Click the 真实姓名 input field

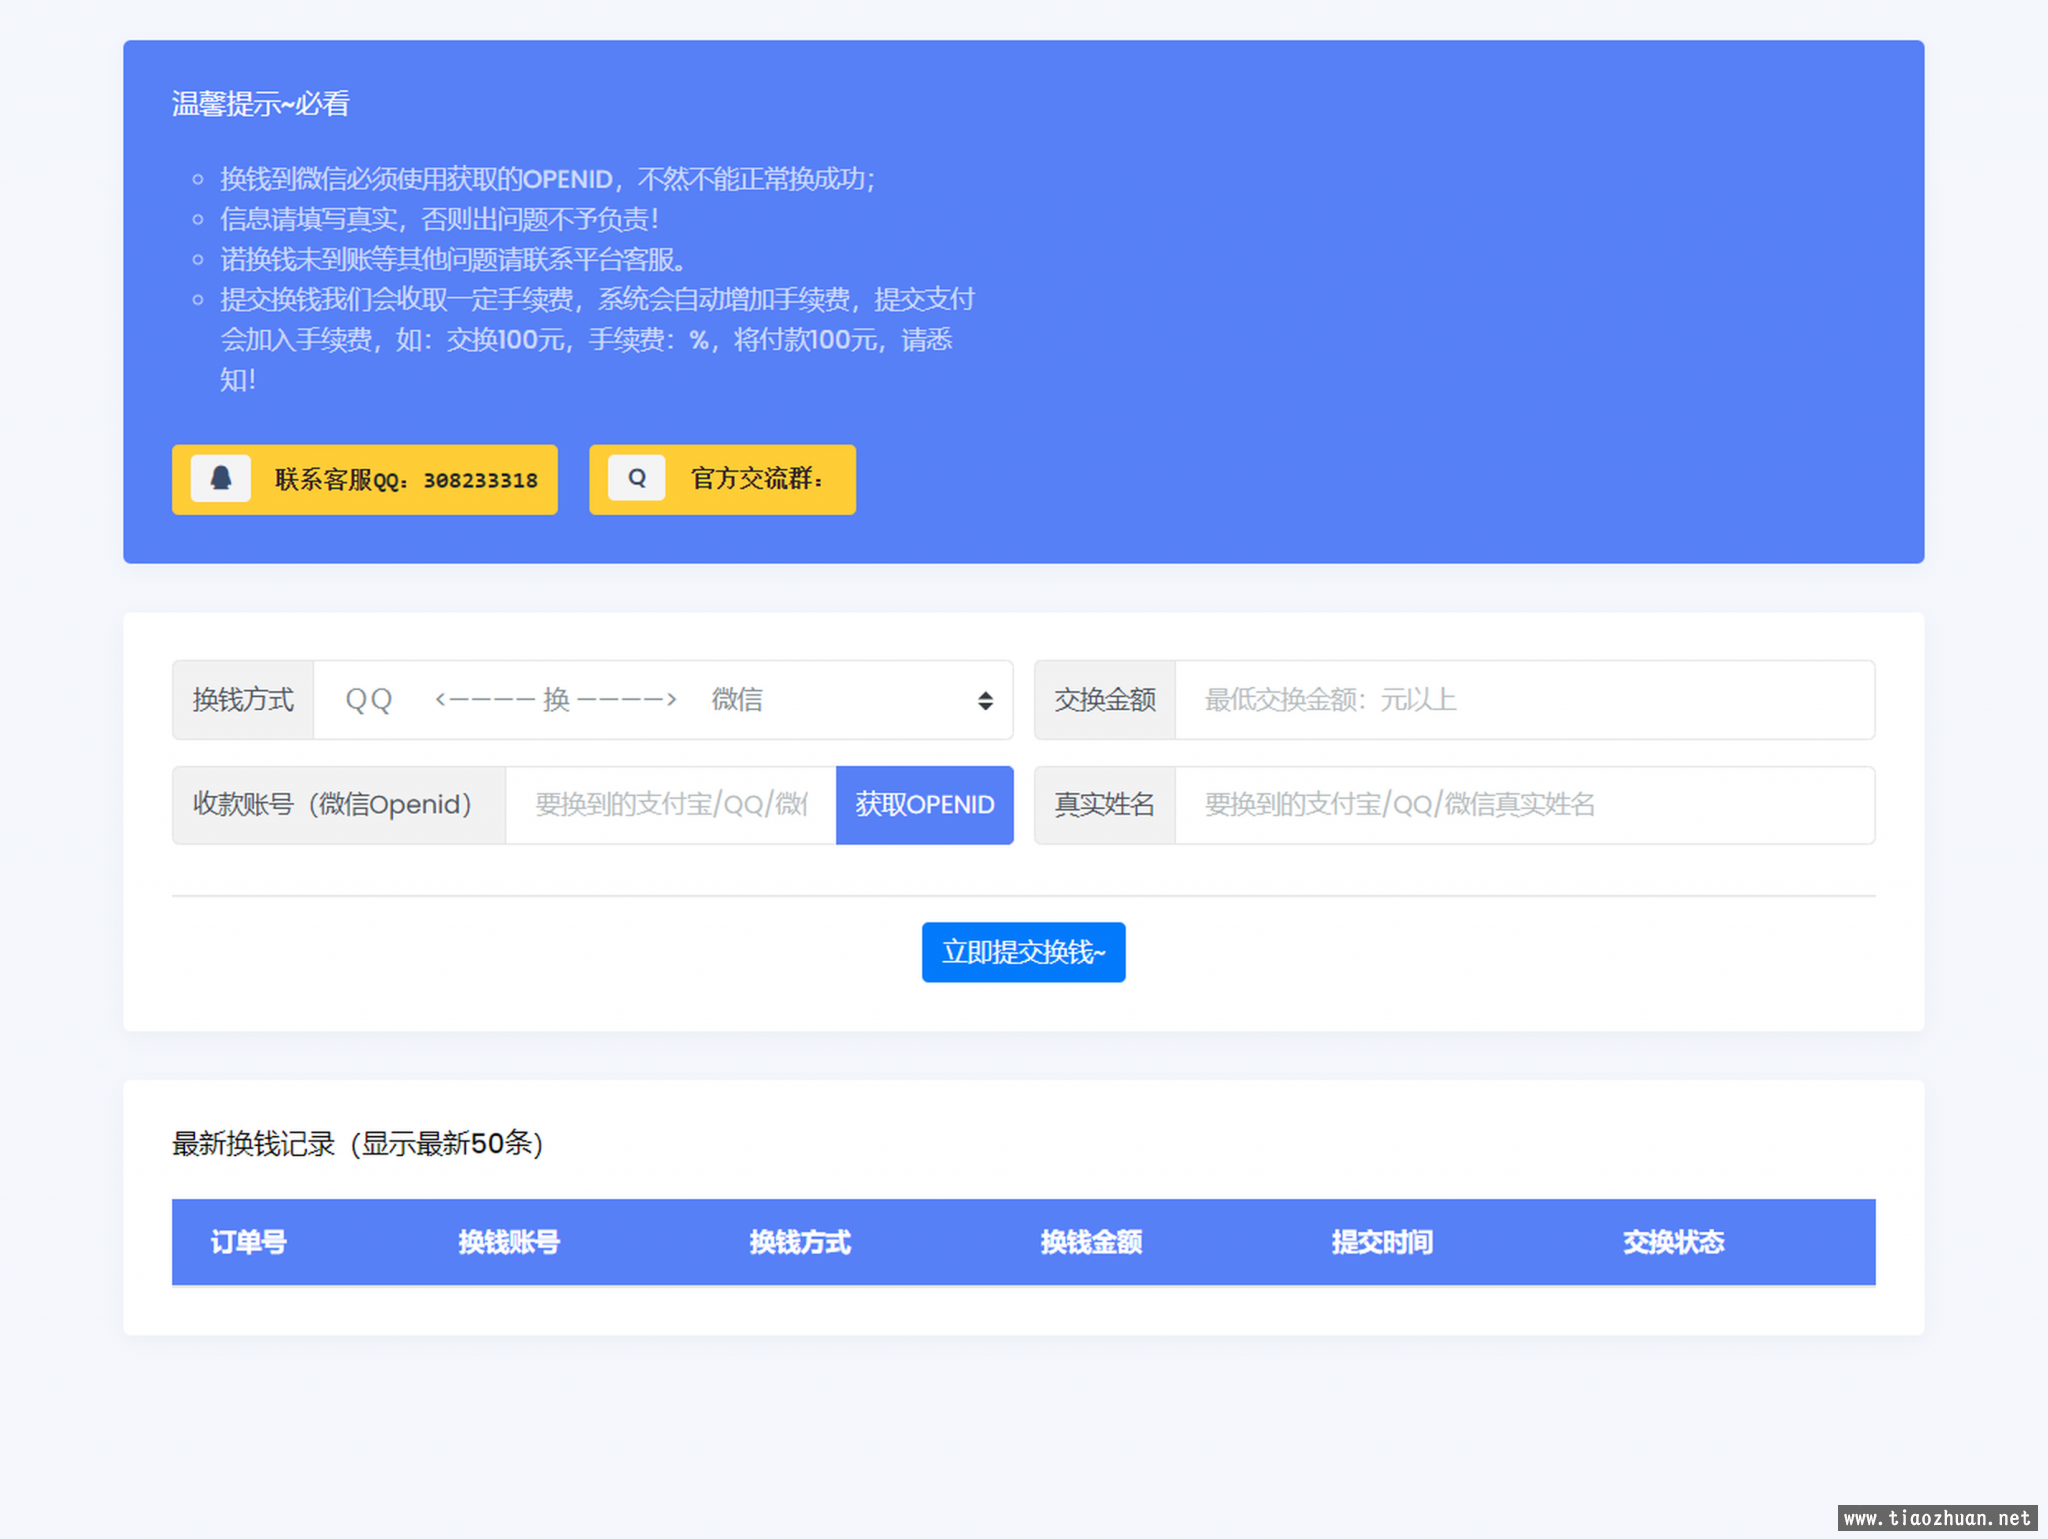pos(1525,805)
